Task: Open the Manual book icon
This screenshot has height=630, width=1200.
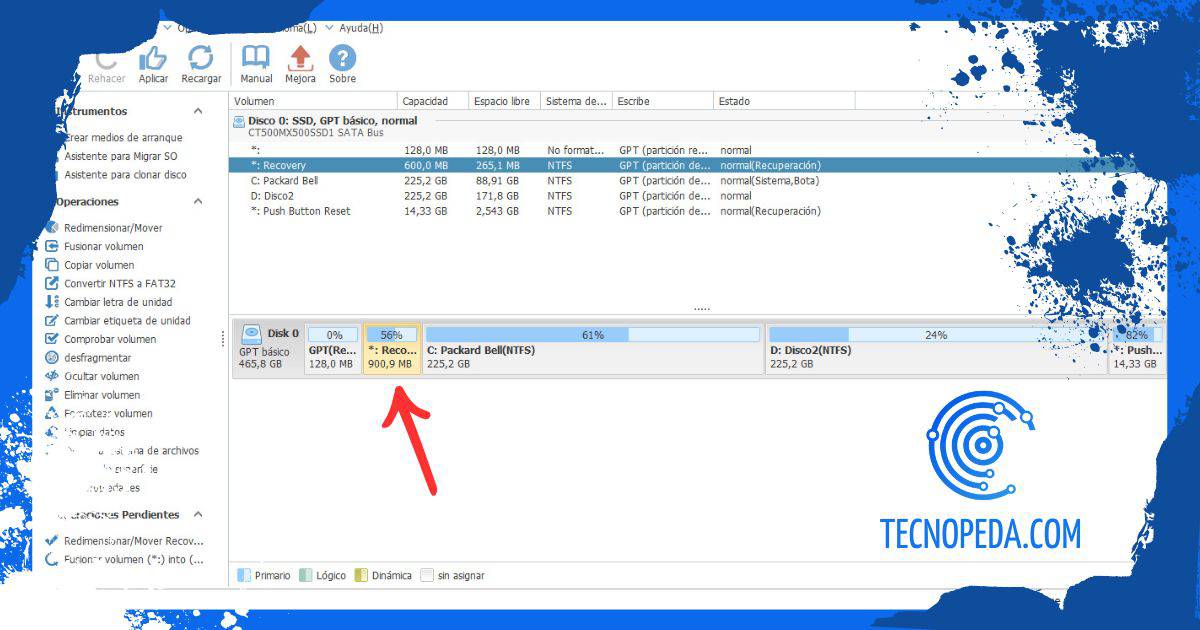Action: (x=256, y=57)
